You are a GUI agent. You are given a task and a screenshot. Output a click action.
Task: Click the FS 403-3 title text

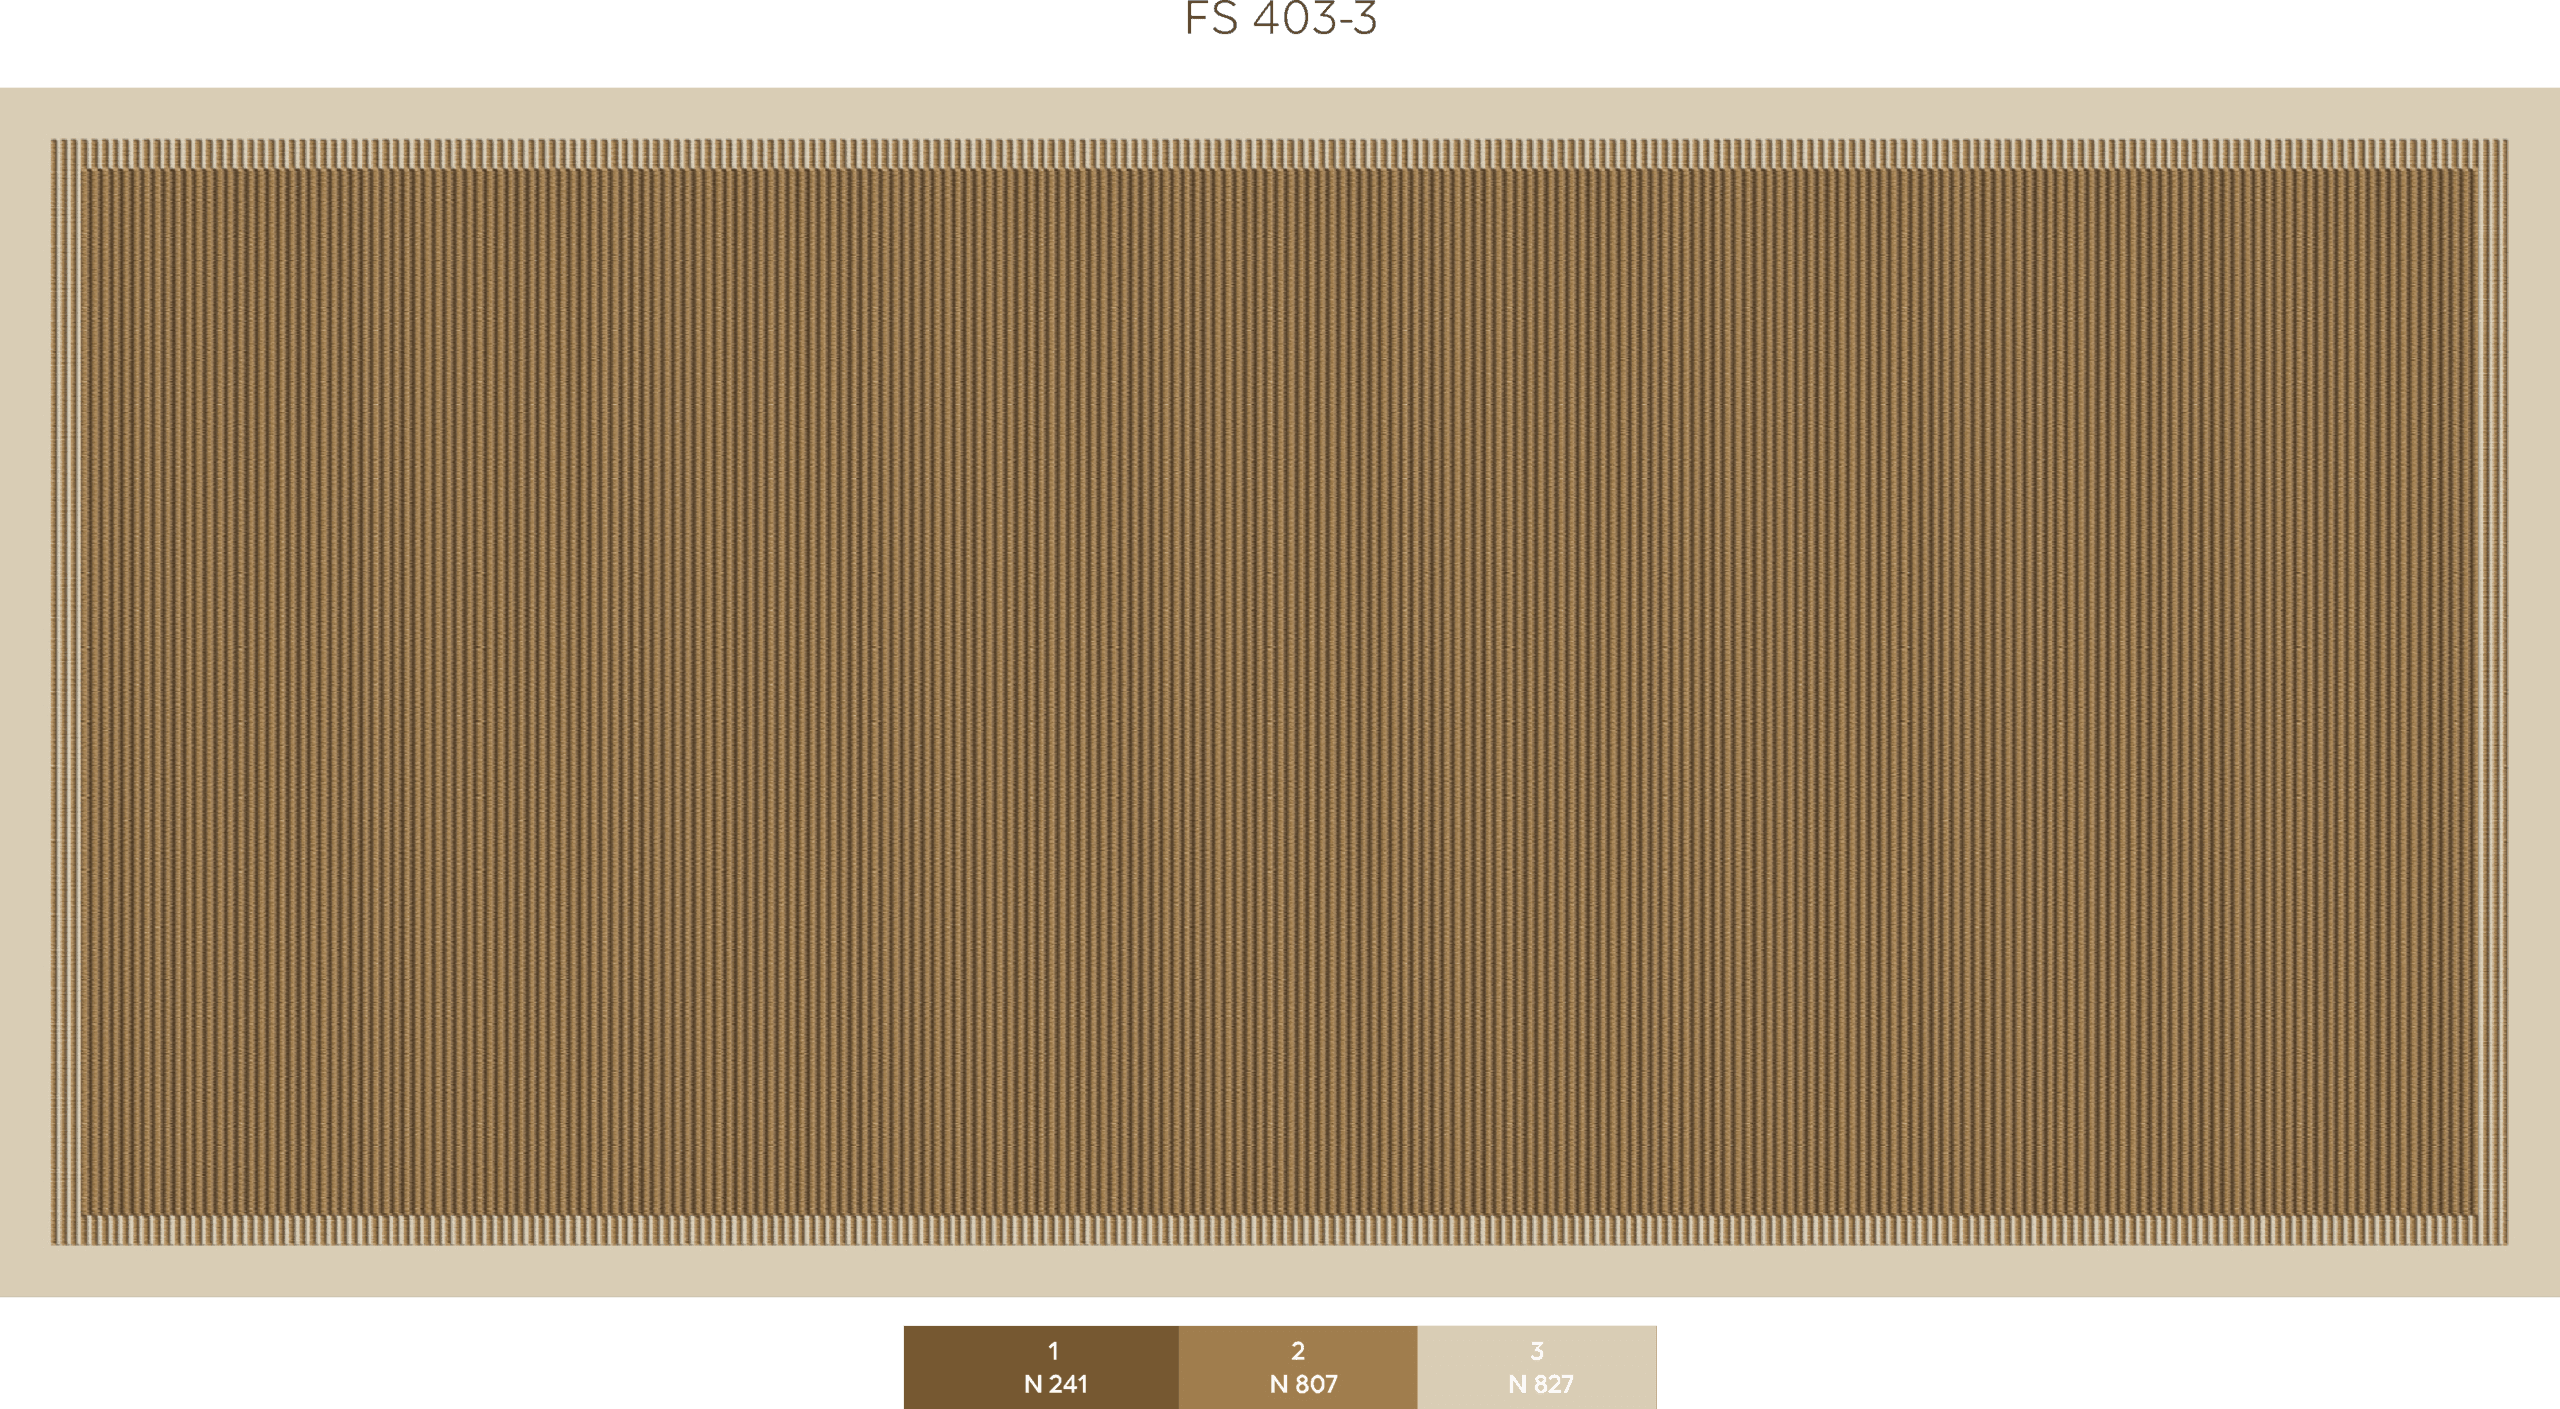coord(1280,18)
